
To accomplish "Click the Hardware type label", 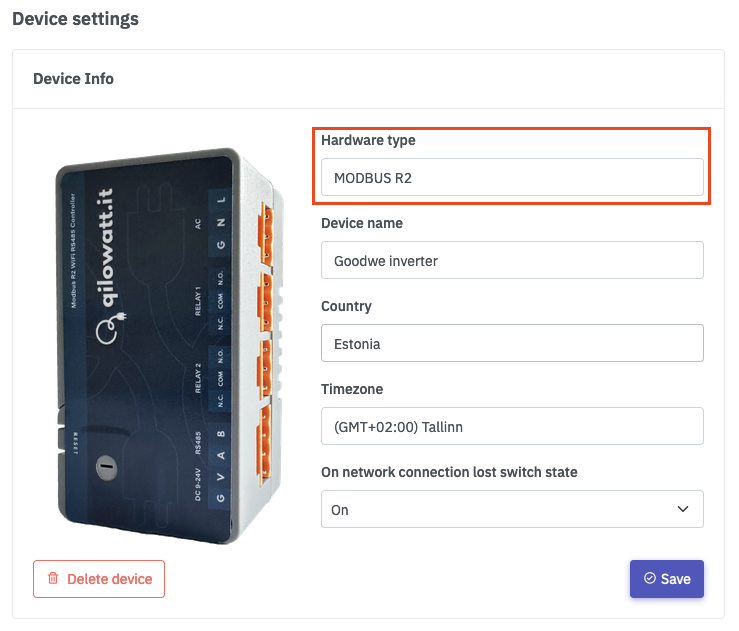I will pos(368,140).
